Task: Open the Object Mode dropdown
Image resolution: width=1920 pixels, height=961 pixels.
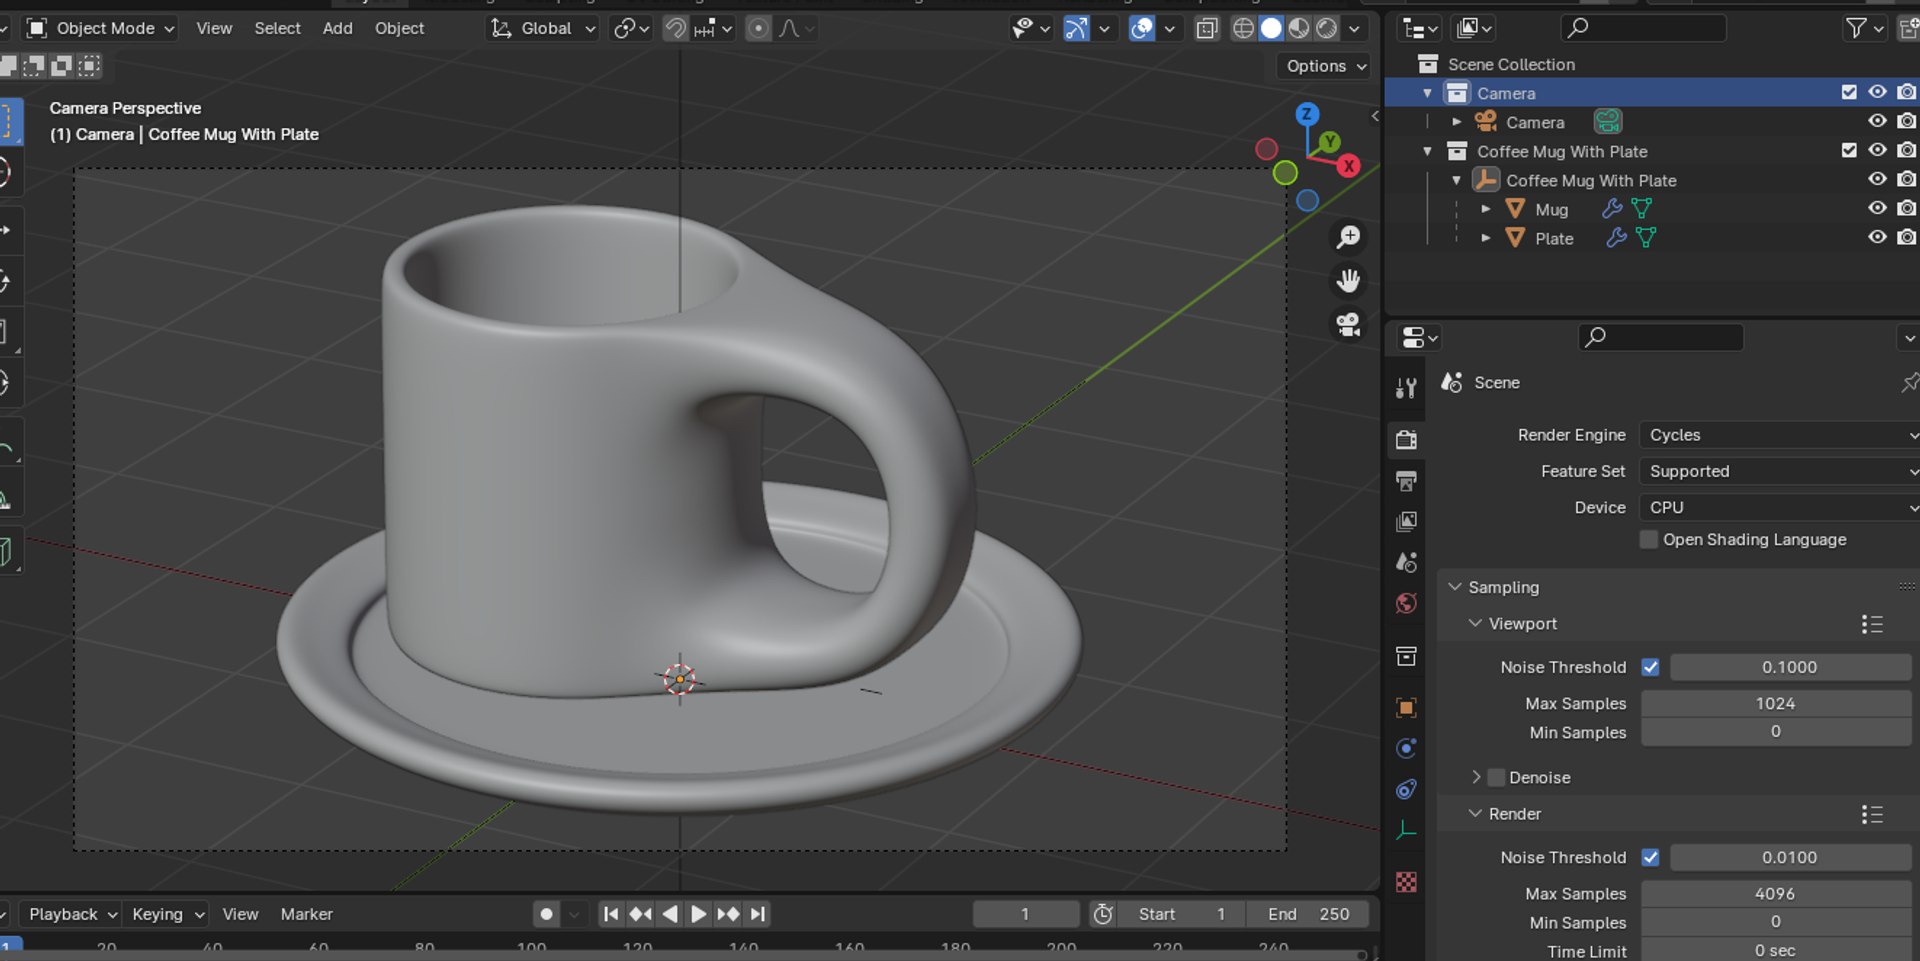Action: pos(100,28)
